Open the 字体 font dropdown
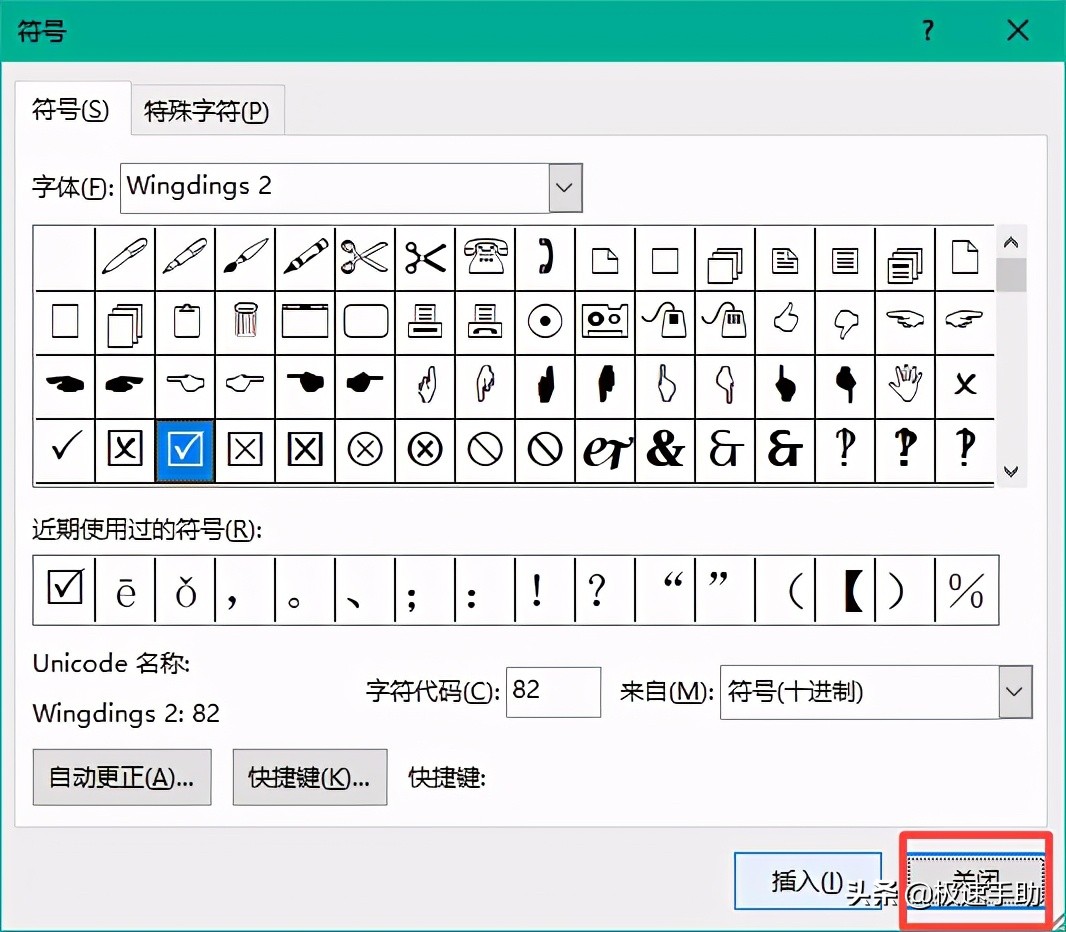Image resolution: width=1066 pixels, height=932 pixels. pyautogui.click(x=565, y=187)
